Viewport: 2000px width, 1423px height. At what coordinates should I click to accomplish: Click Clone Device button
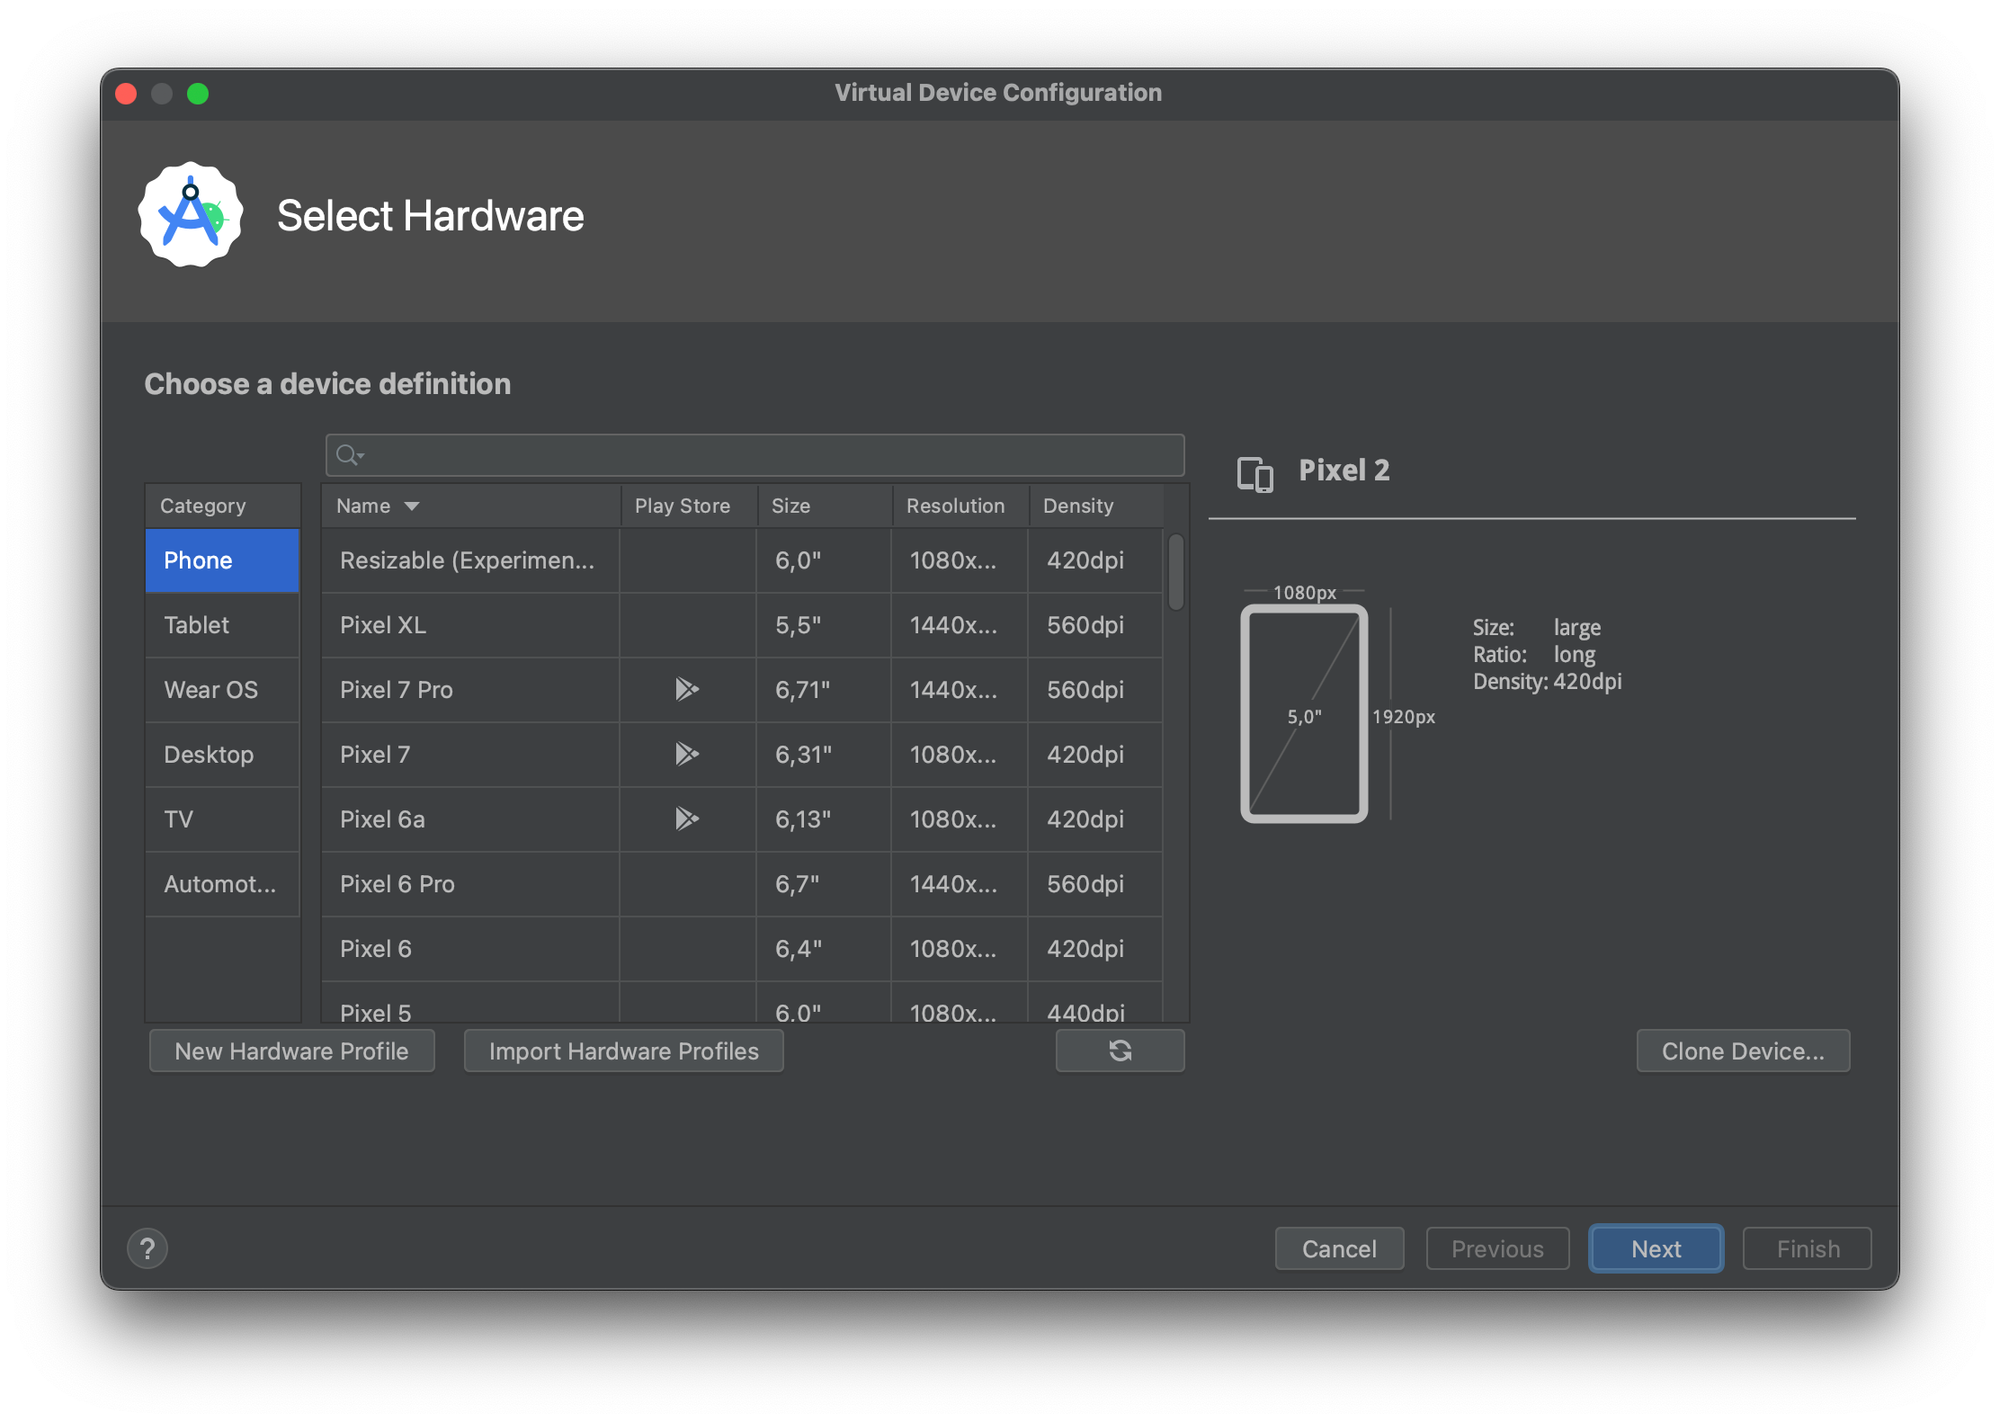pyautogui.click(x=1742, y=1051)
